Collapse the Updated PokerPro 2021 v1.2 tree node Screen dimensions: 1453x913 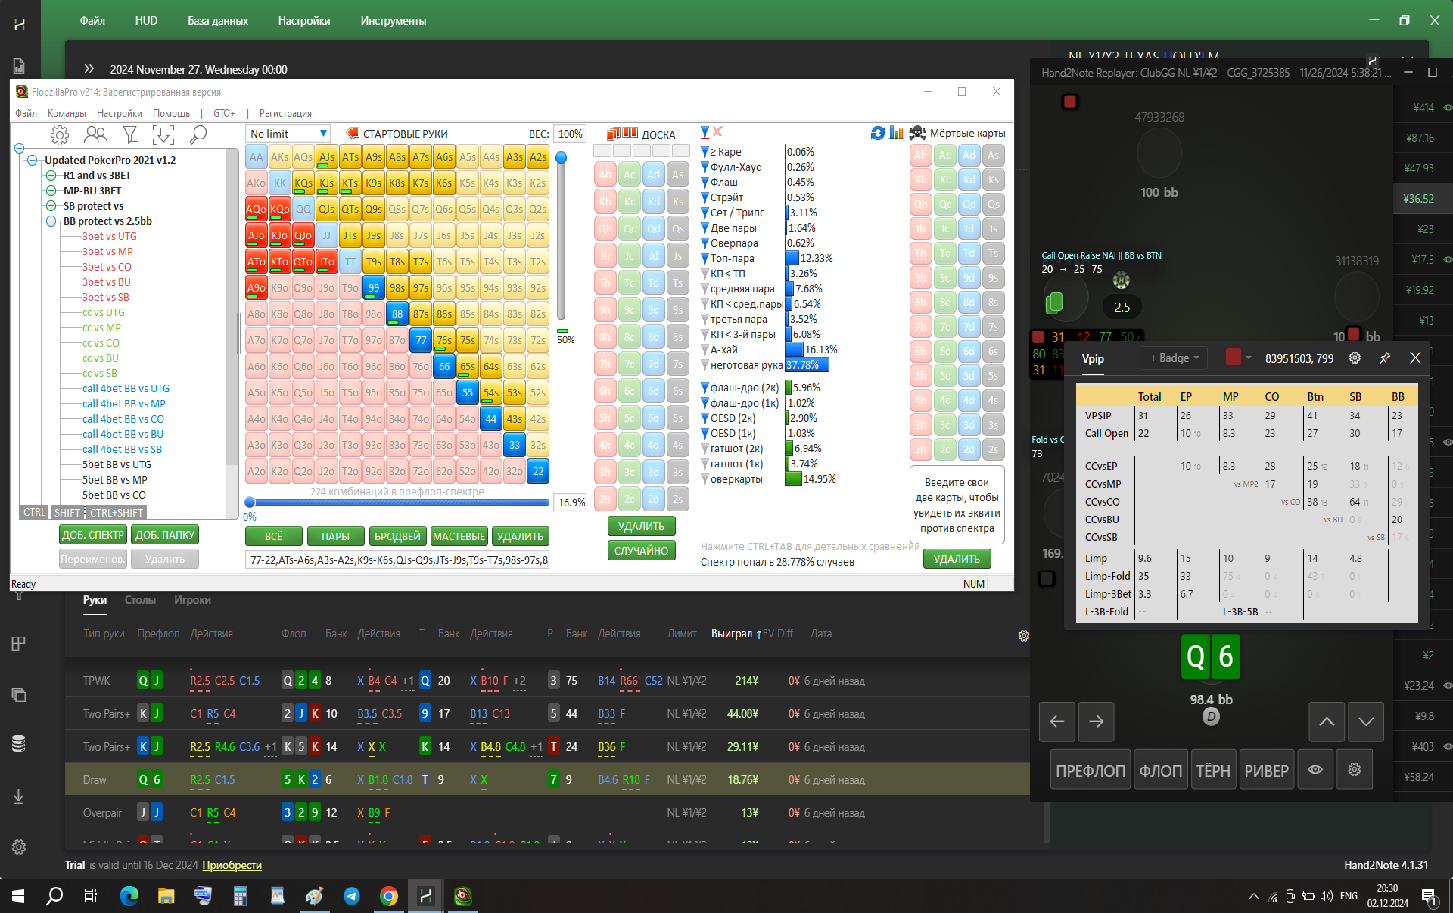33,160
